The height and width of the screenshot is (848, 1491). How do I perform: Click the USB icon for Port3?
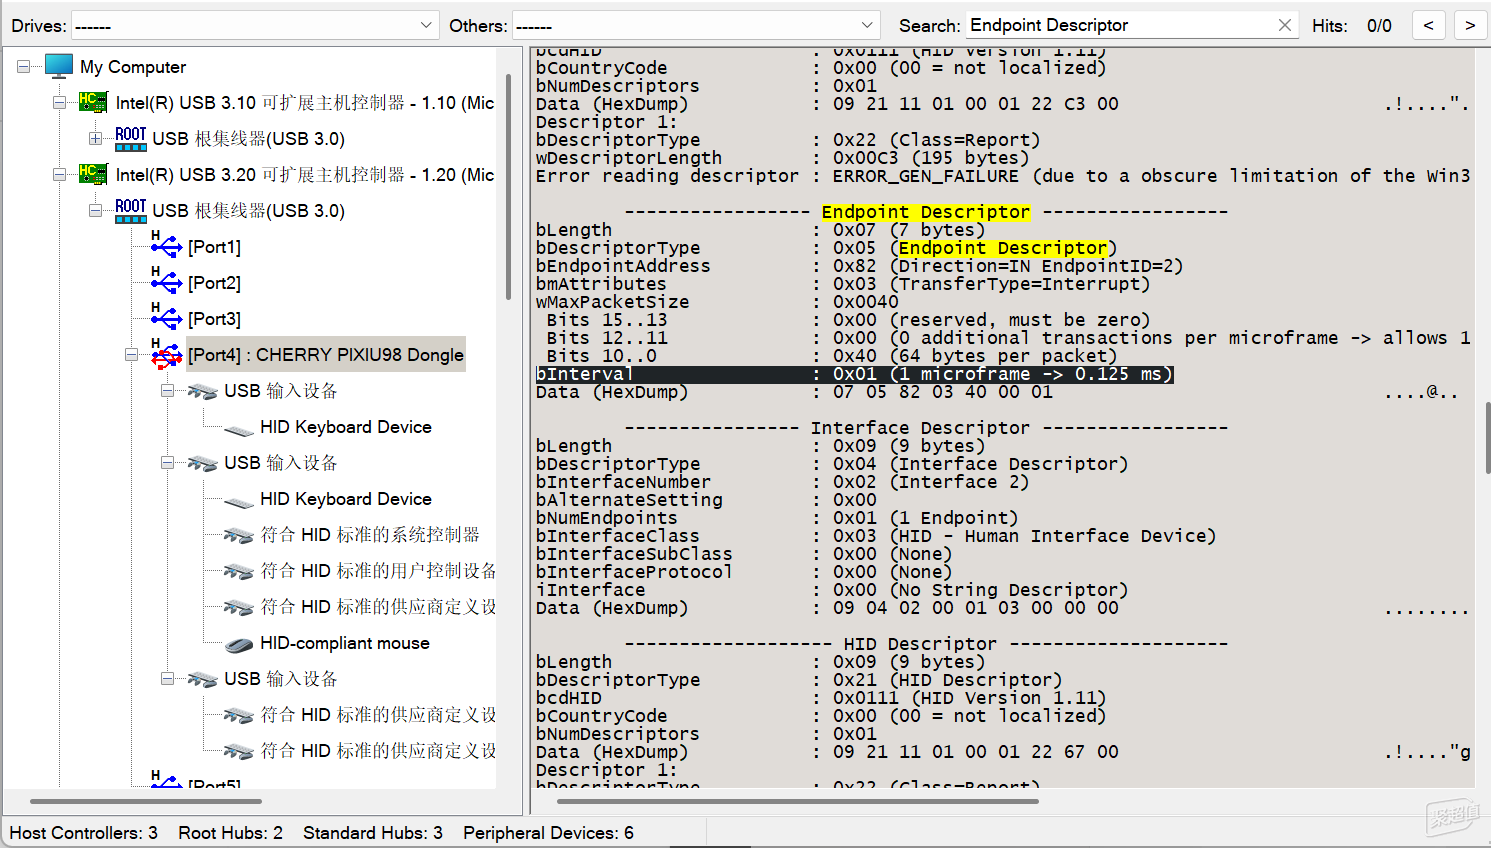(166, 317)
